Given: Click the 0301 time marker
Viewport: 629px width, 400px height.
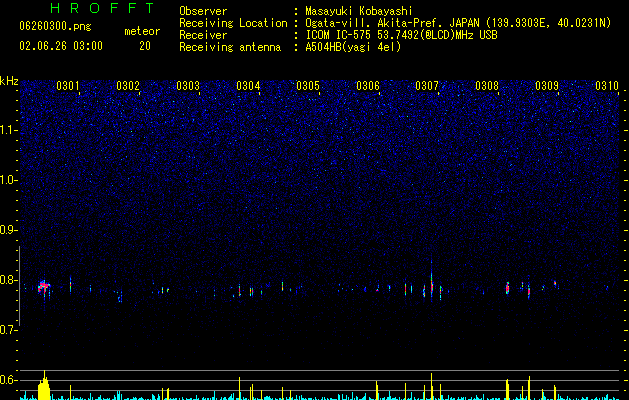Looking at the screenshot, I should click(x=68, y=86).
